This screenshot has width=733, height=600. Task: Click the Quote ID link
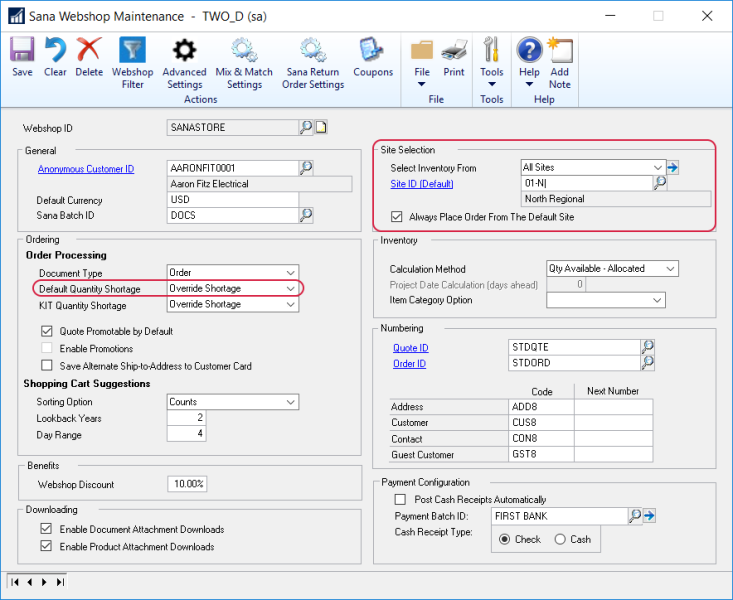click(410, 348)
